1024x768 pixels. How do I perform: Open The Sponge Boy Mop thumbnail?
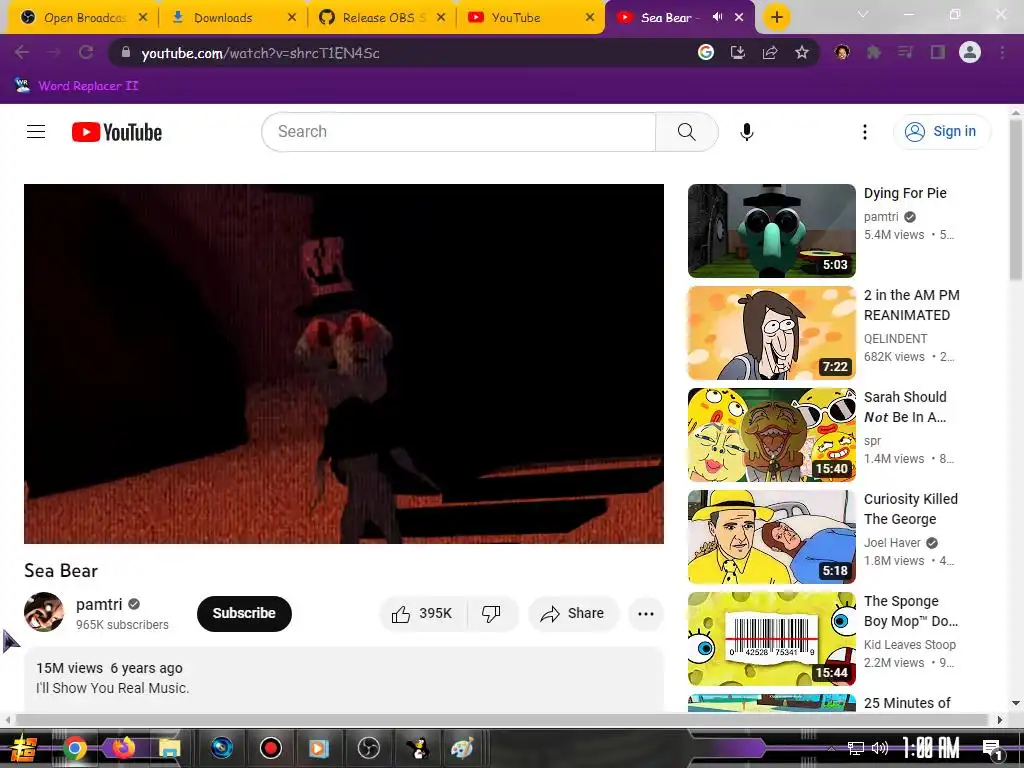(x=771, y=639)
